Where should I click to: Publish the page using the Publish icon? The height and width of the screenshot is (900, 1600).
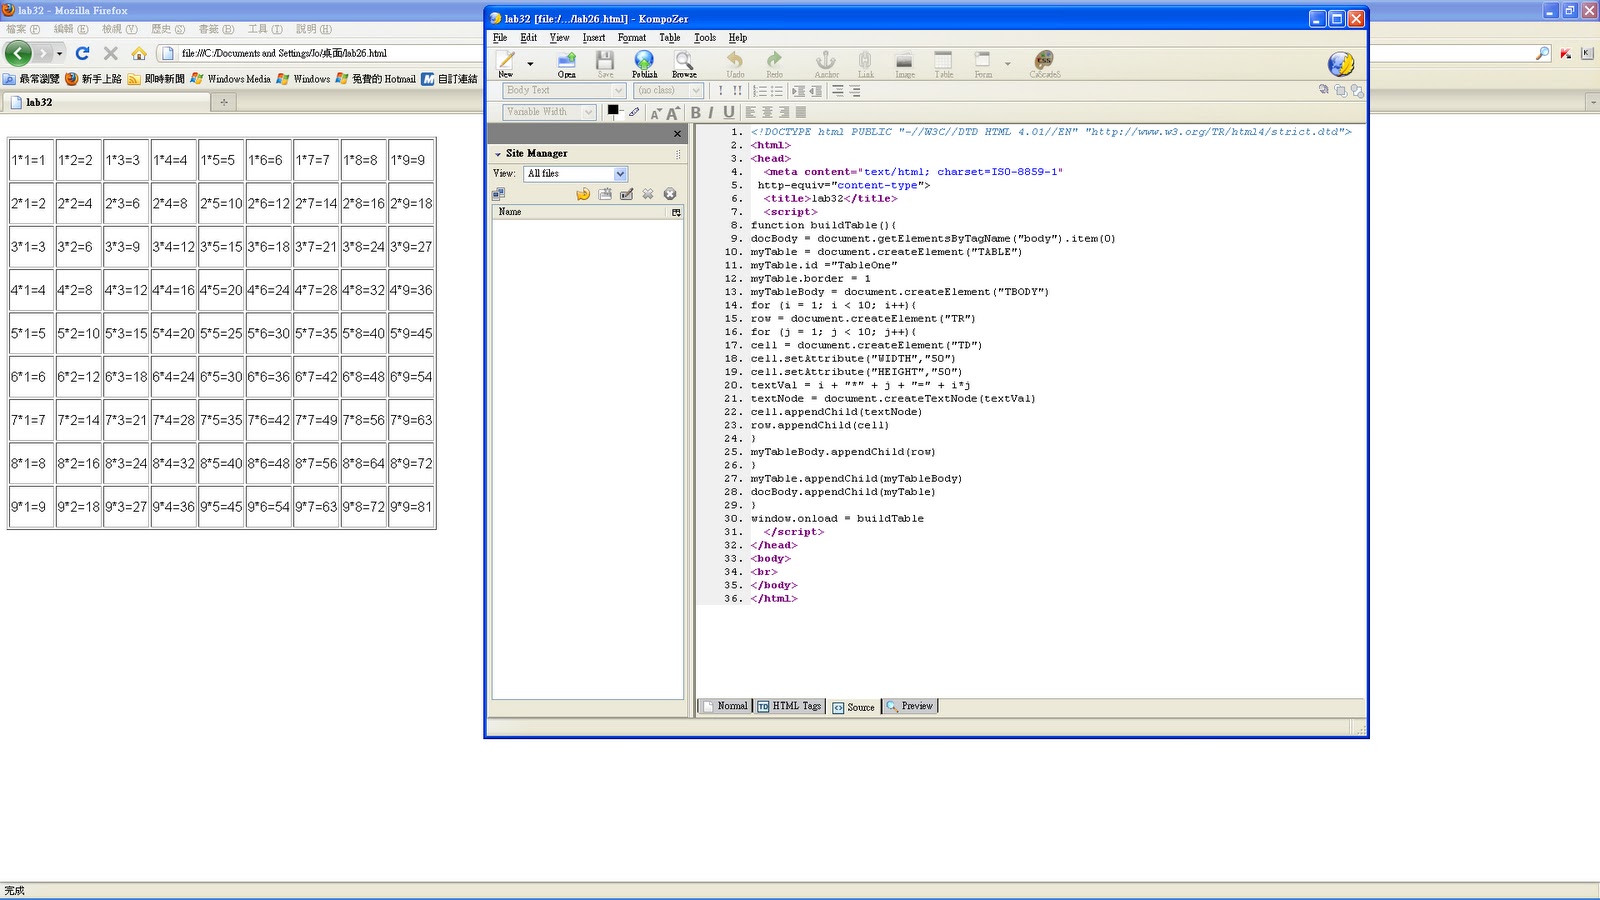645,64
